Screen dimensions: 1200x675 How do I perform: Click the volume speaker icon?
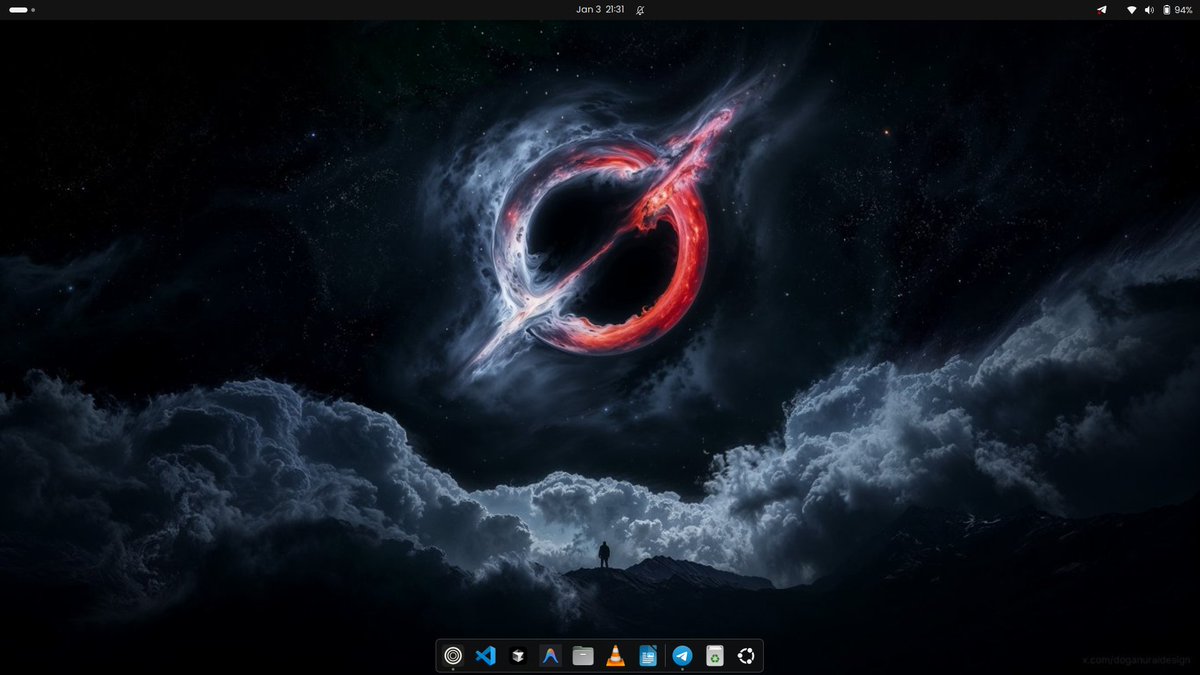pyautogui.click(x=1149, y=10)
